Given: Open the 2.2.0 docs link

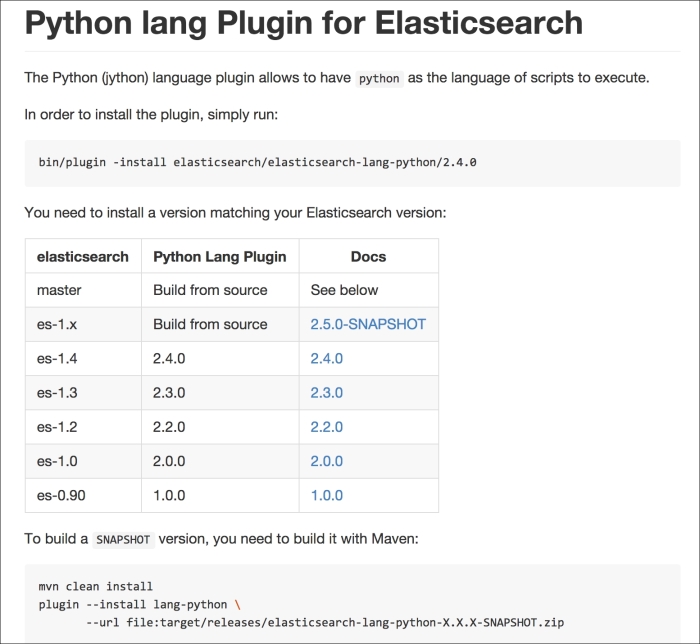Looking at the screenshot, I should [326, 427].
